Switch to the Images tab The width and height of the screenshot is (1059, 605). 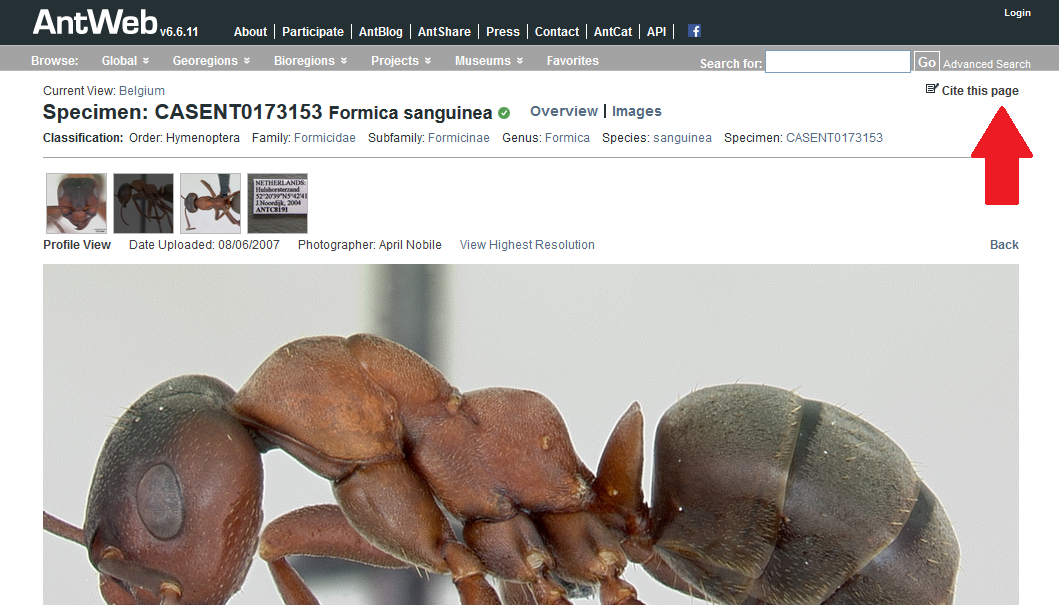(636, 111)
